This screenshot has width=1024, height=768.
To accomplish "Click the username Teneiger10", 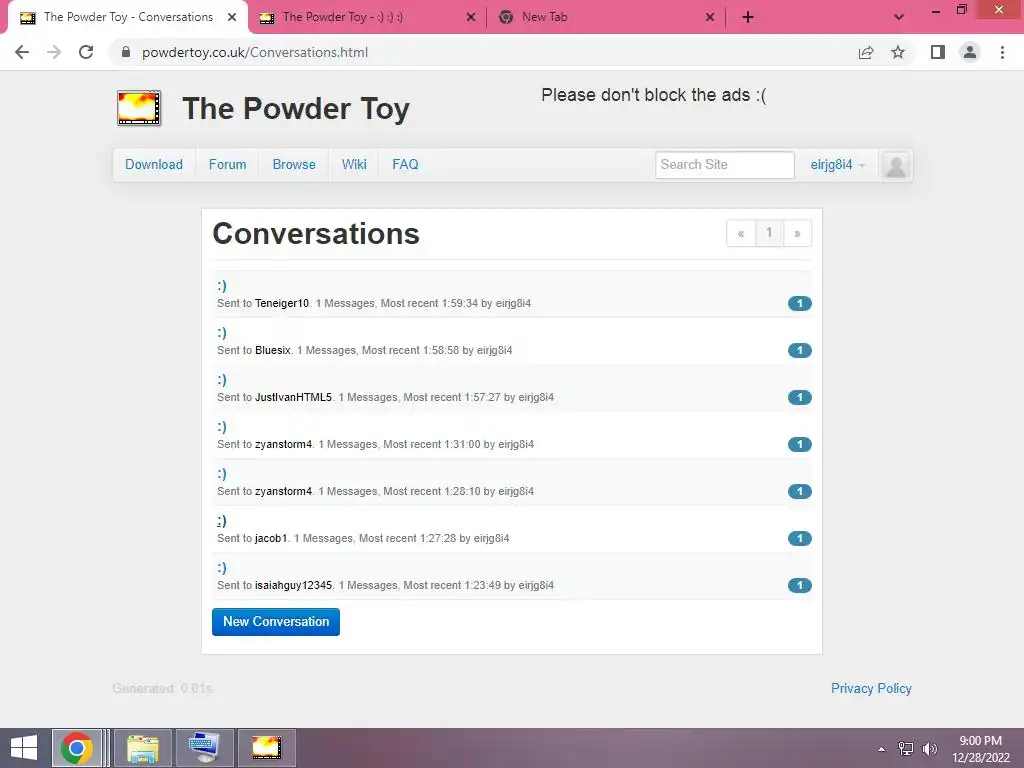I will pos(281,303).
